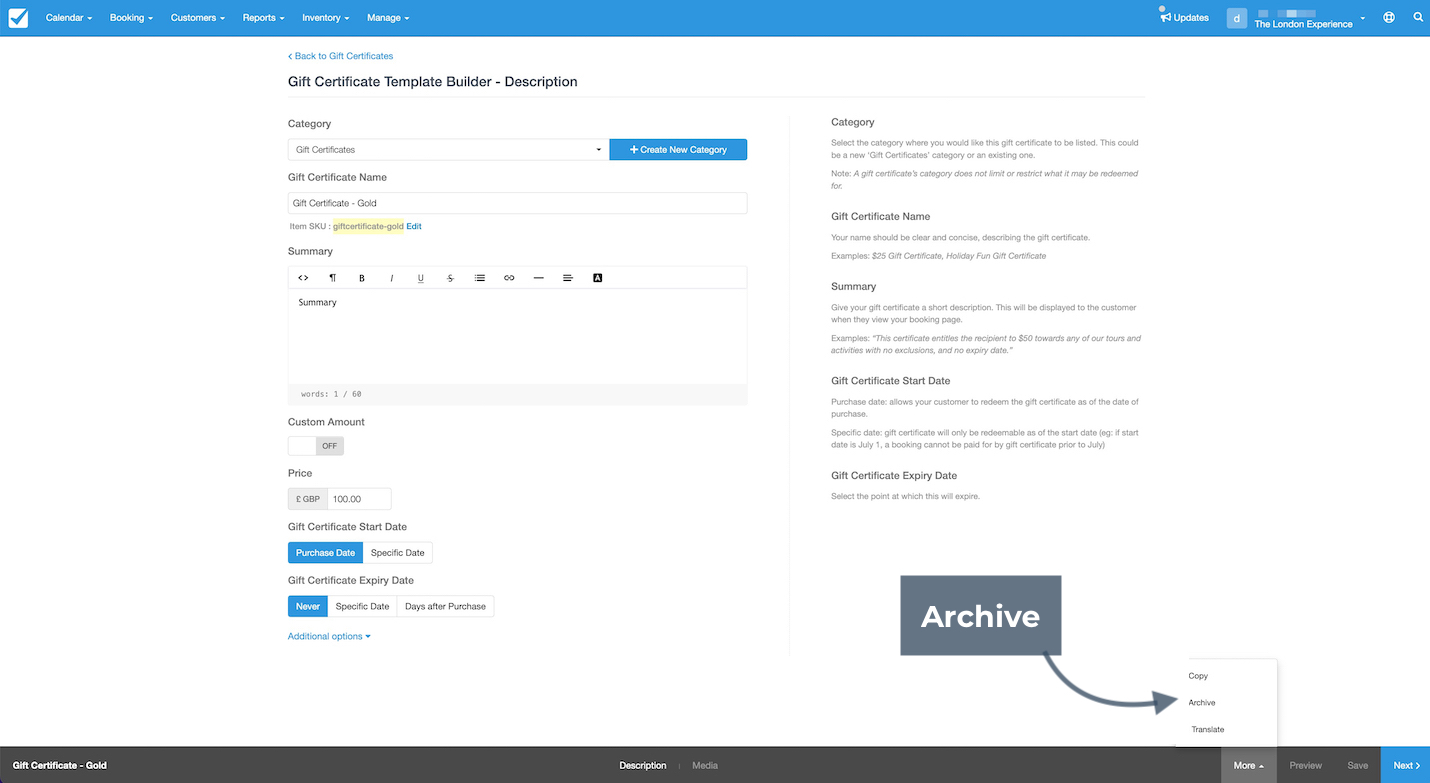Switch to the Media step tab
Image resolution: width=1430 pixels, height=783 pixels.
(705, 765)
